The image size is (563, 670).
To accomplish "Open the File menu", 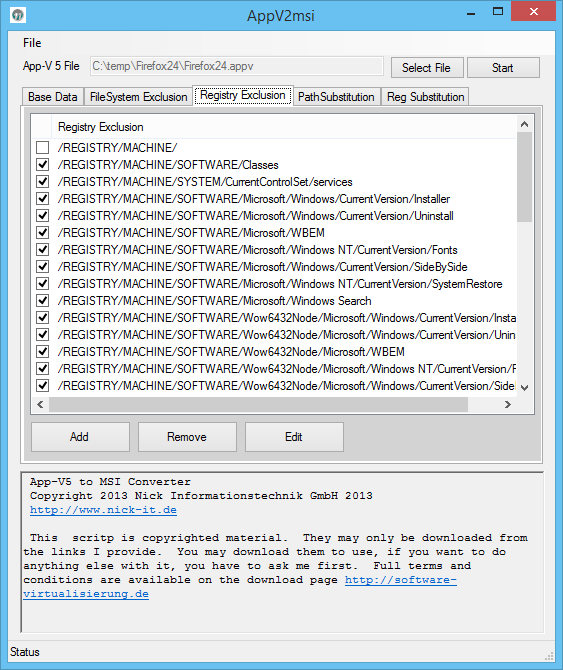I will [32, 43].
